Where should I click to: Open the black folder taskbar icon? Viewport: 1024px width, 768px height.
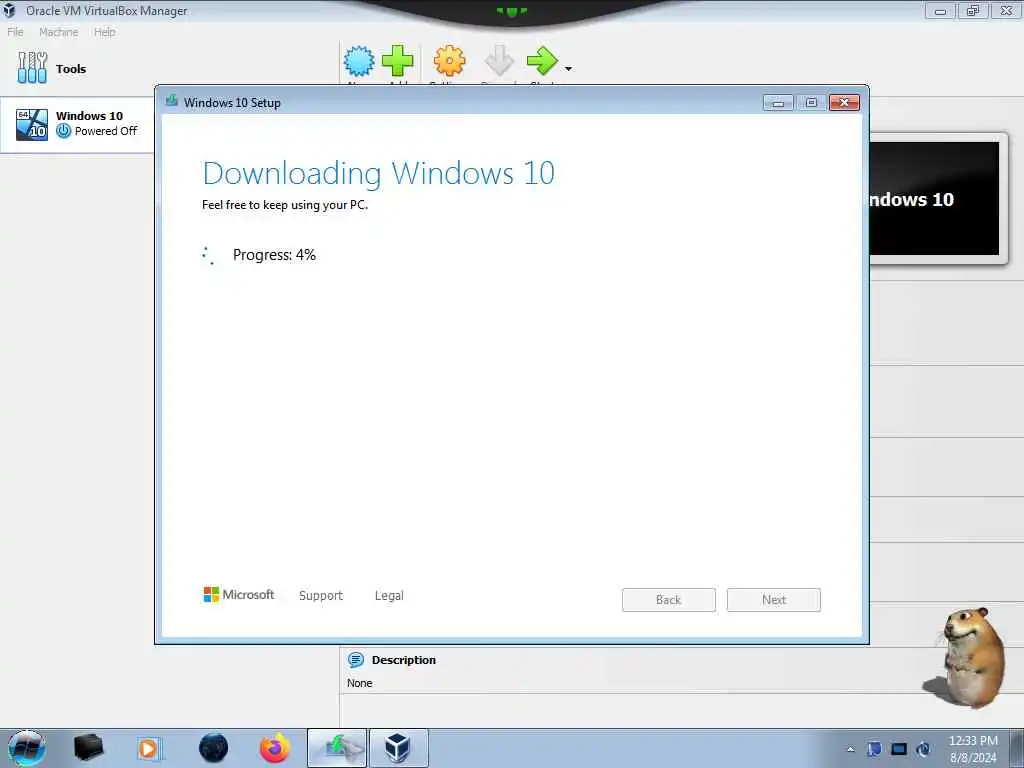[x=88, y=748]
